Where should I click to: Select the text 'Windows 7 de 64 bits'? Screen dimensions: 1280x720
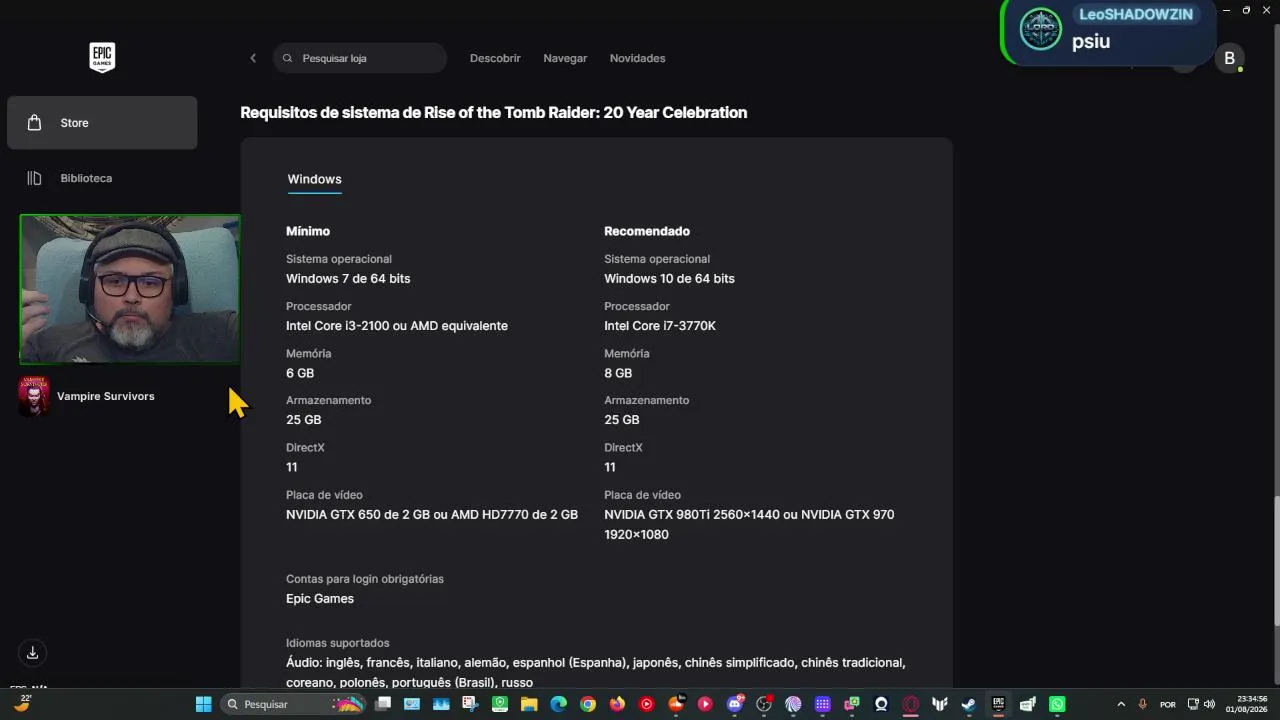(348, 279)
